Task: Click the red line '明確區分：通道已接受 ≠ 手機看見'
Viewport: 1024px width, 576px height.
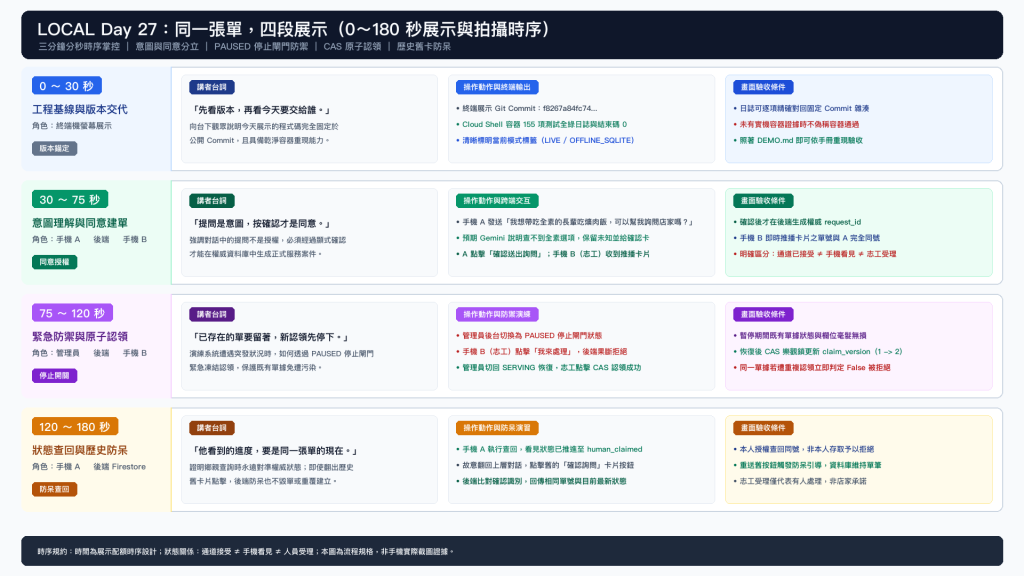Action: [x=814, y=254]
